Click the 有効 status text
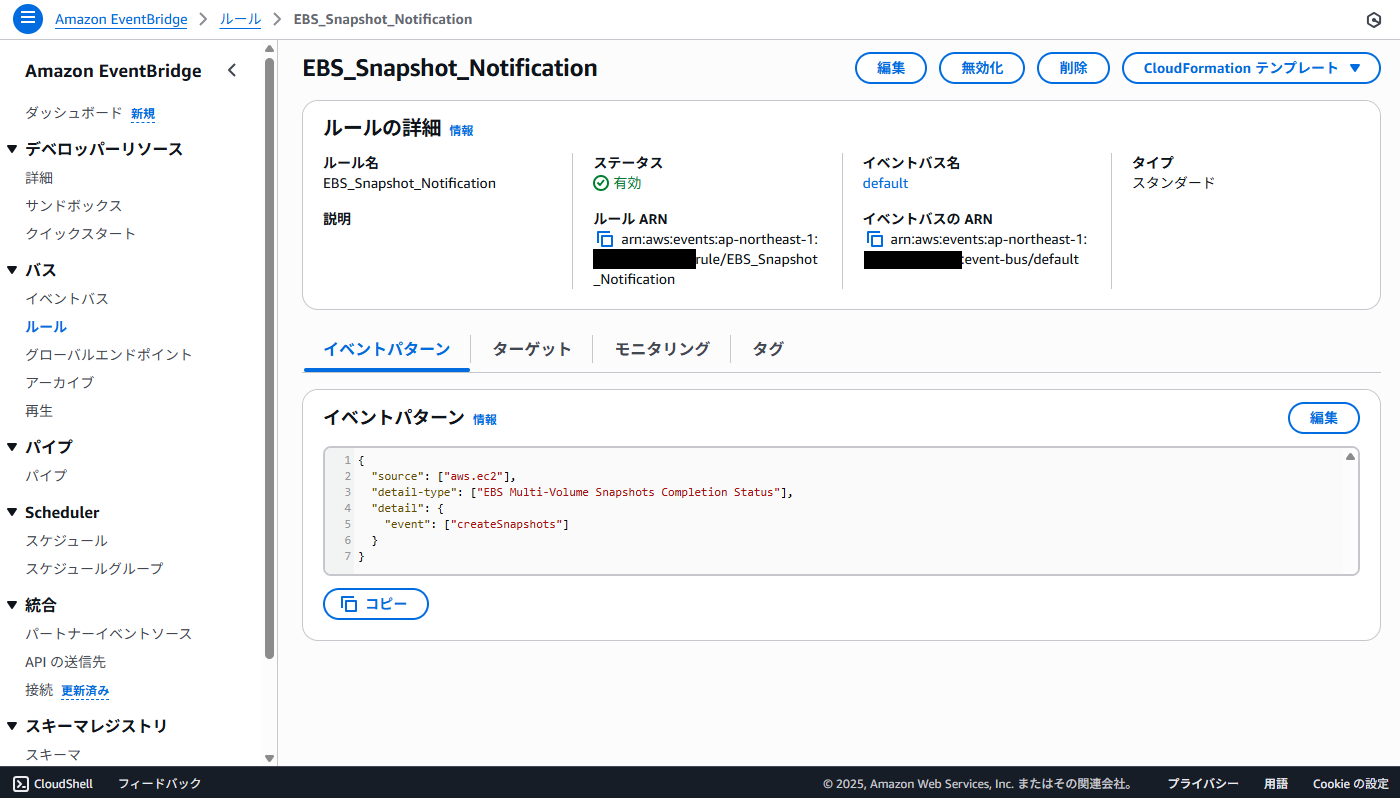This screenshot has height=798, width=1400. click(x=627, y=183)
